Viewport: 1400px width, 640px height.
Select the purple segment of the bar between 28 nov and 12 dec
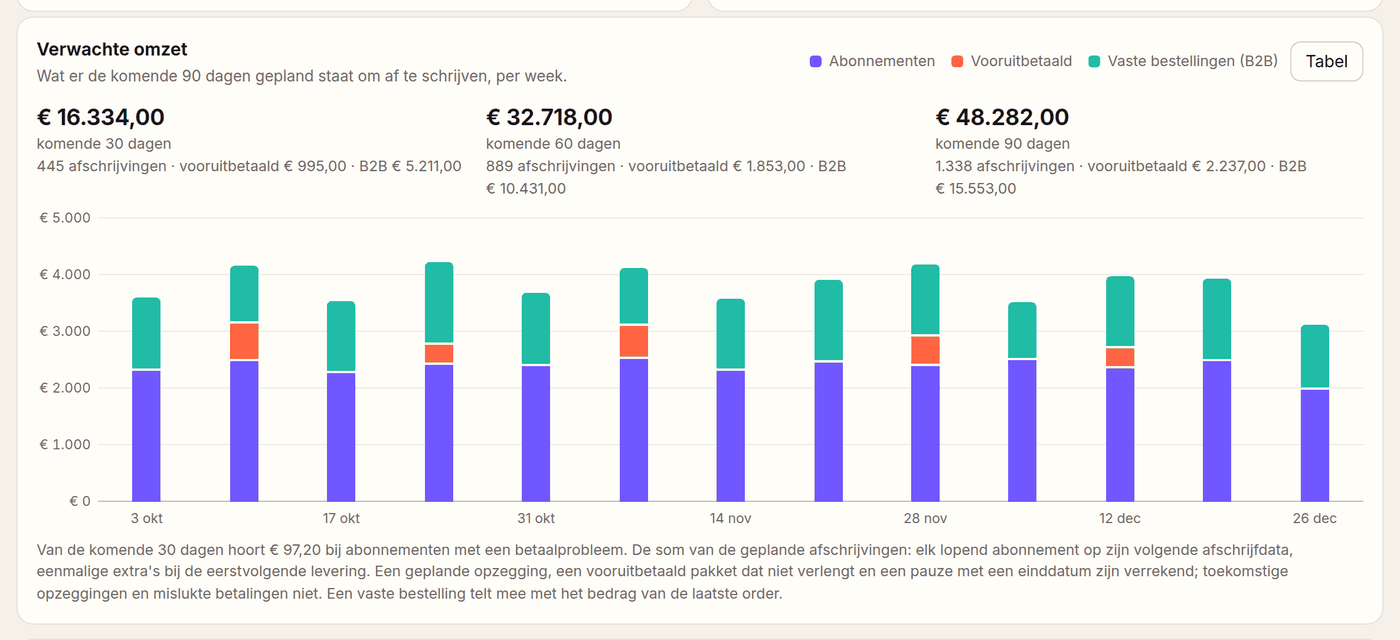pos(1022,431)
